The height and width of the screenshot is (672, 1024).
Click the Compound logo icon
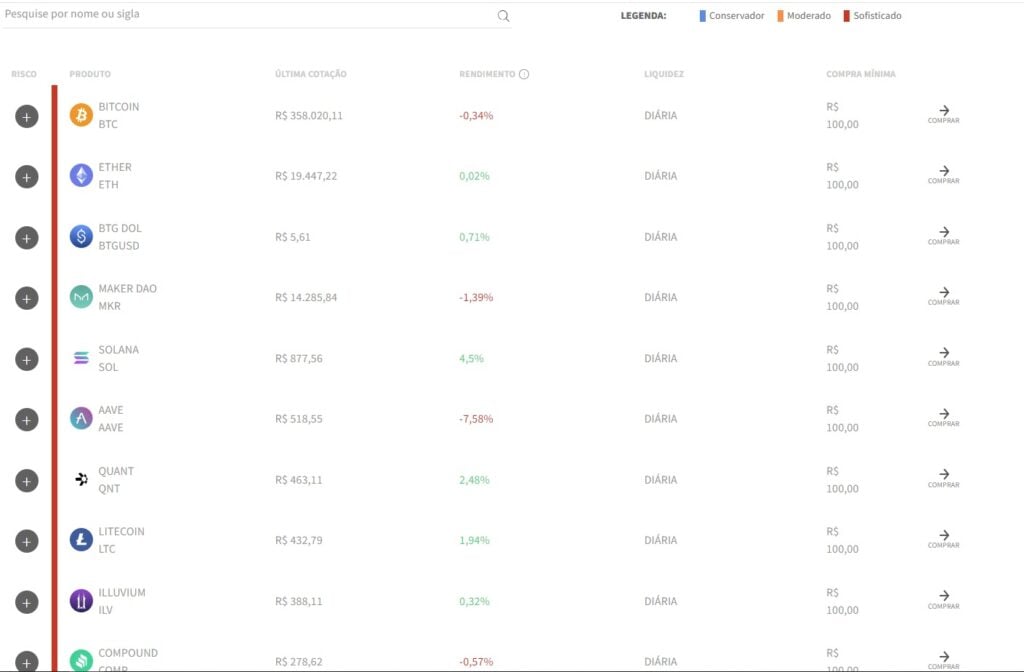pos(81,660)
